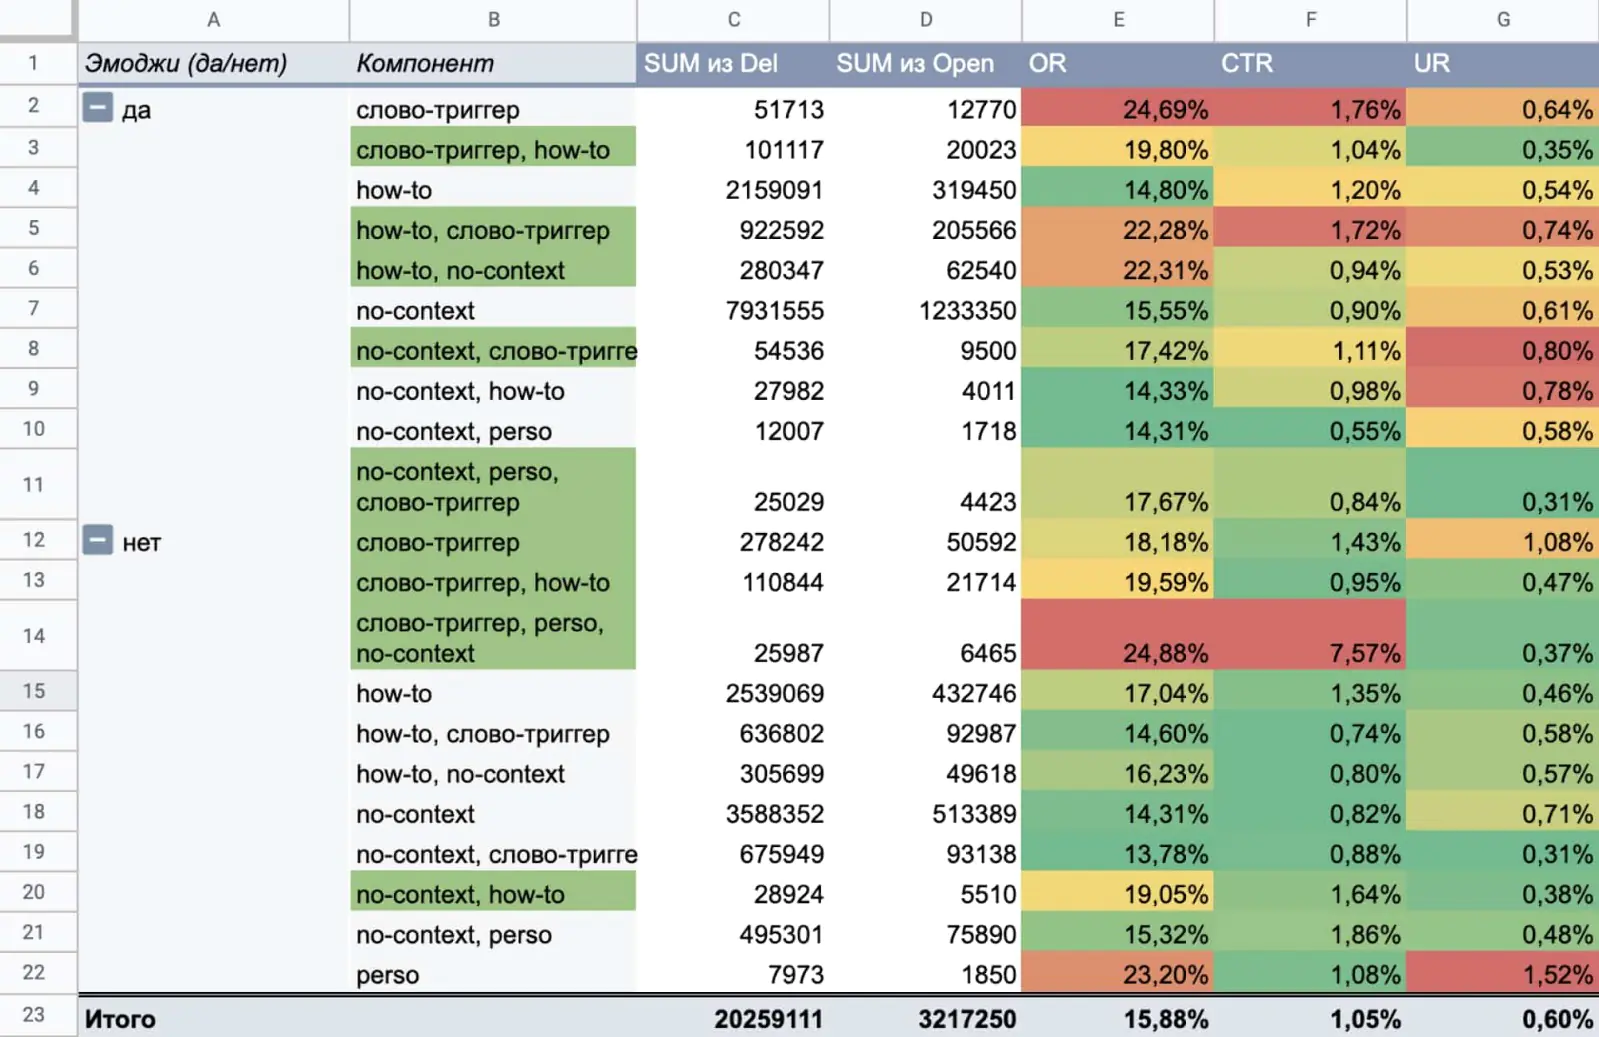Screen dimensions: 1599x1037
Task: Select UR value 1,52%
Action: (x=1503, y=973)
